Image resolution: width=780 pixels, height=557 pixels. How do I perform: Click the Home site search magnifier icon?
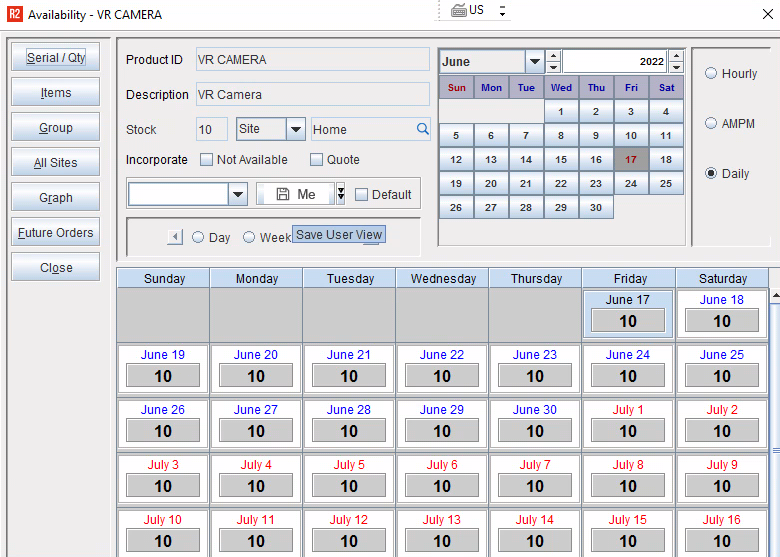click(x=423, y=129)
